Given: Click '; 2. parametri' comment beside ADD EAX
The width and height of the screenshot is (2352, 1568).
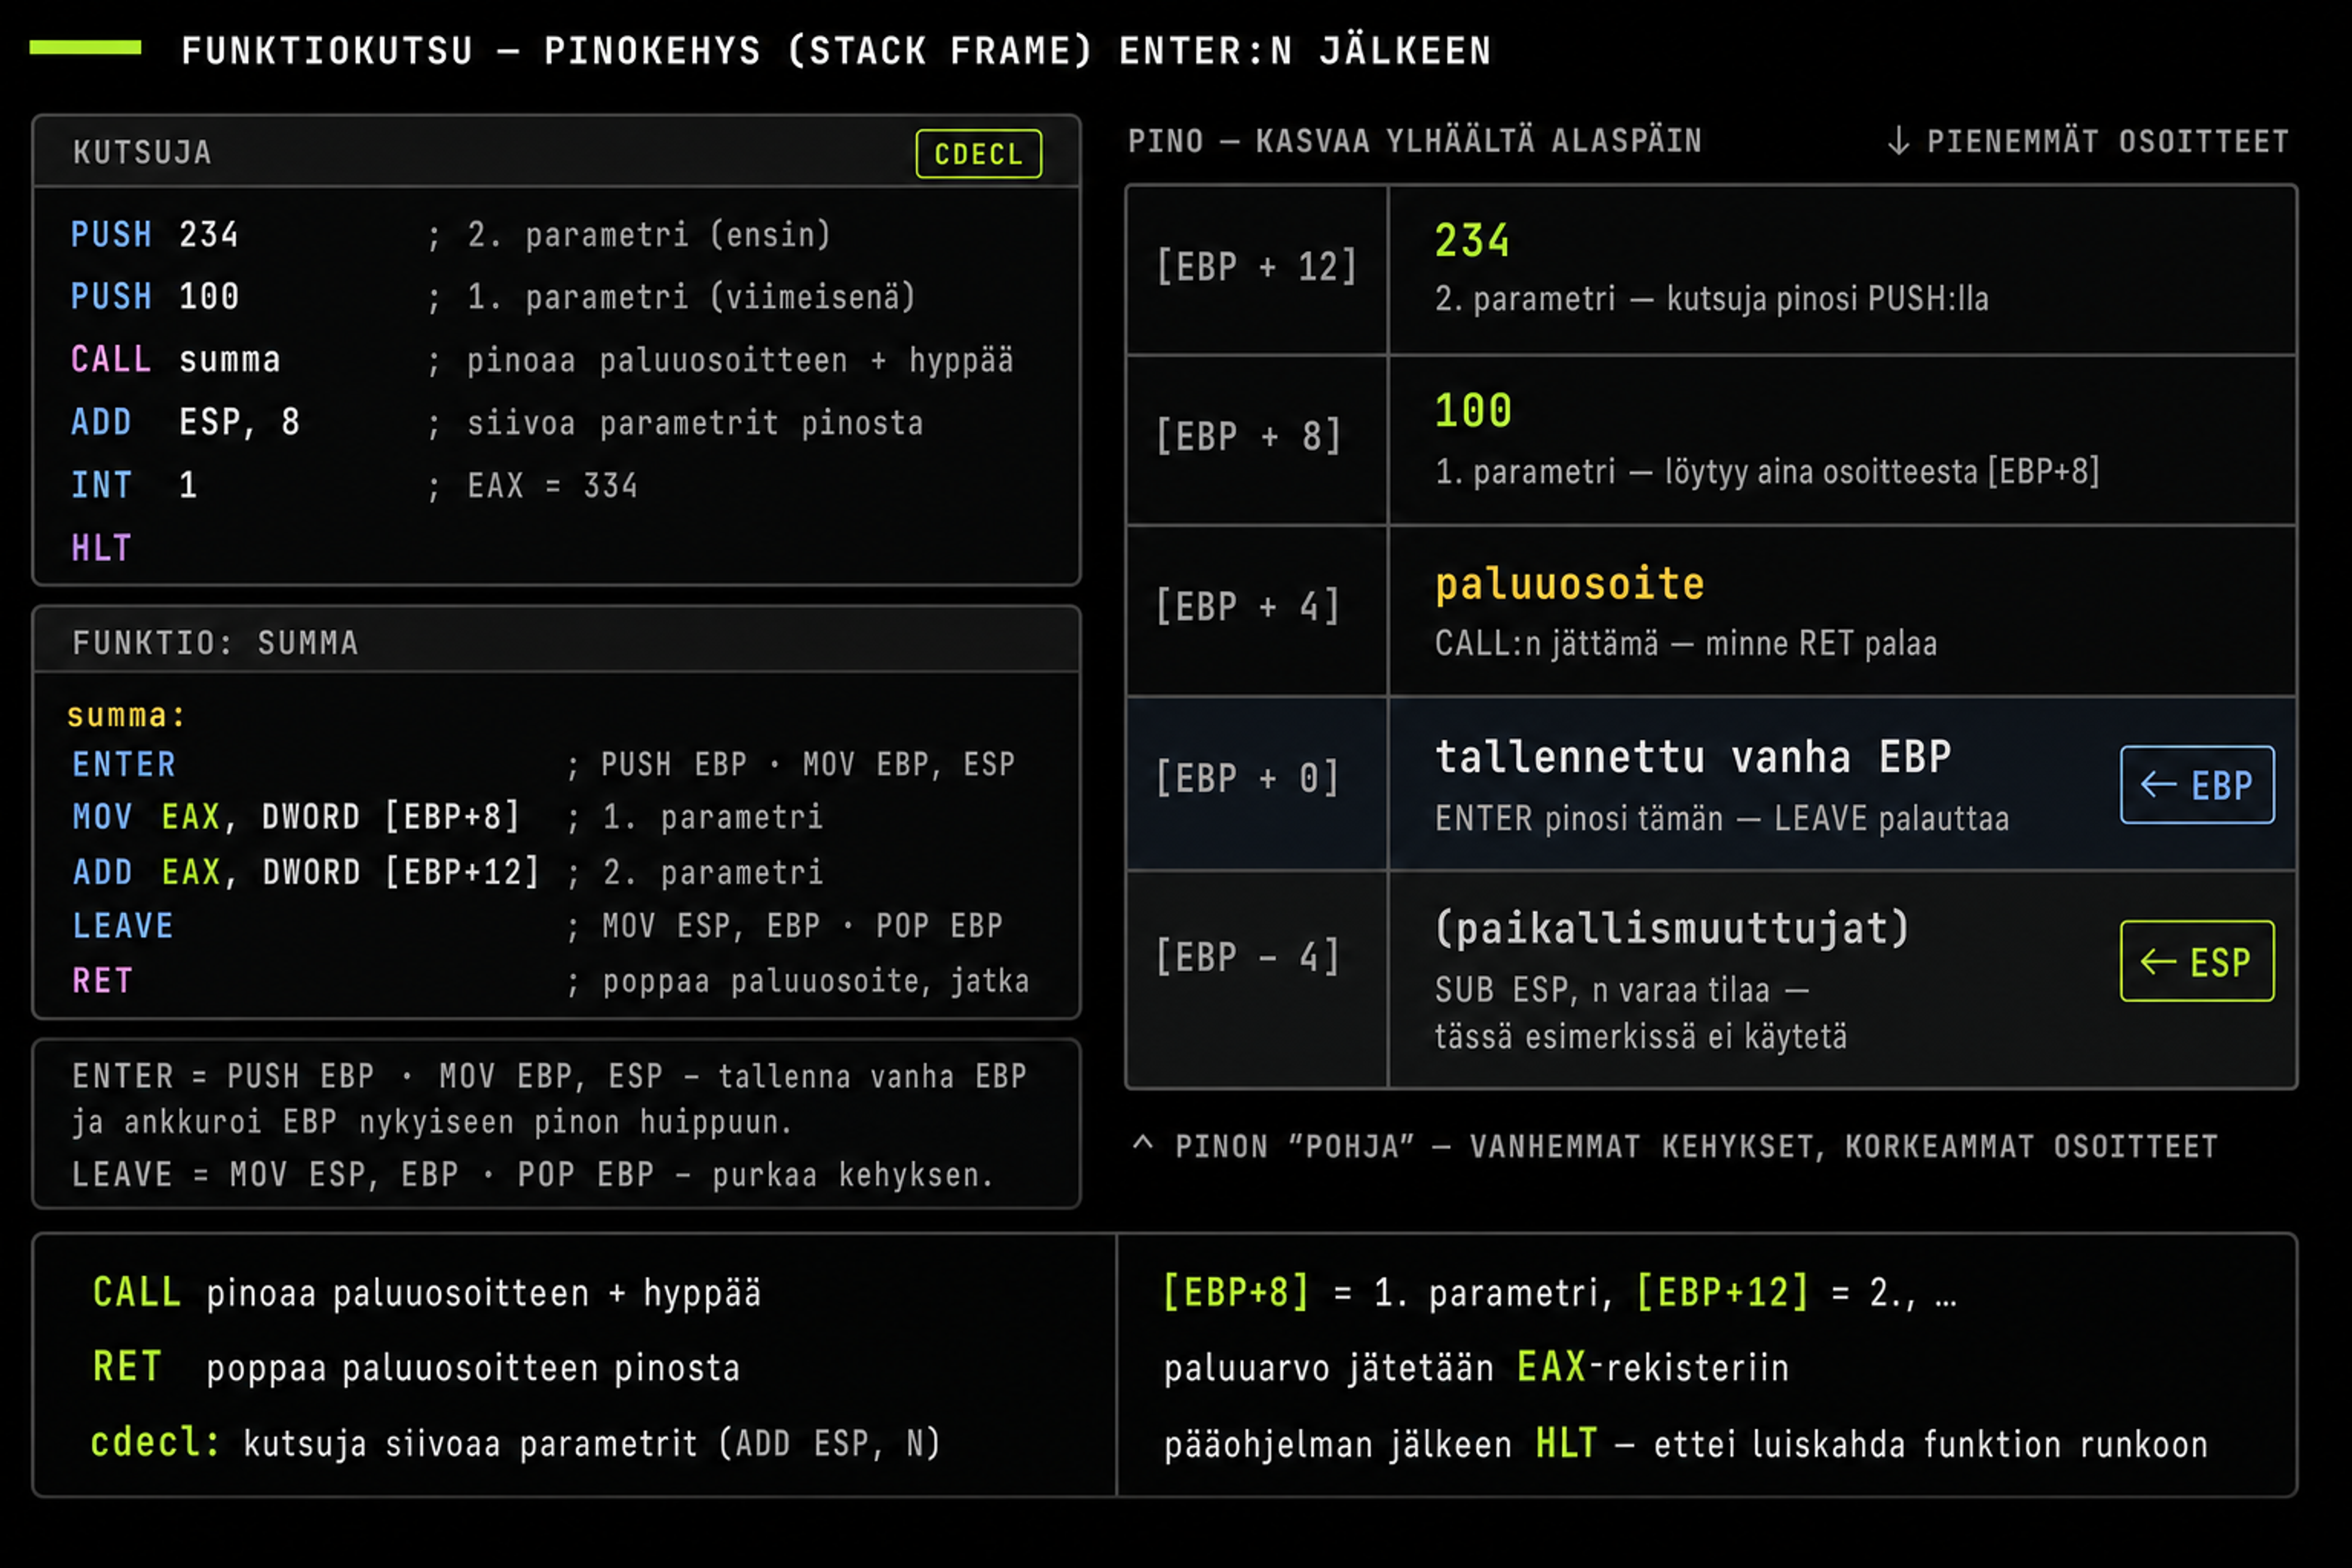Looking at the screenshot, I should click(694, 873).
